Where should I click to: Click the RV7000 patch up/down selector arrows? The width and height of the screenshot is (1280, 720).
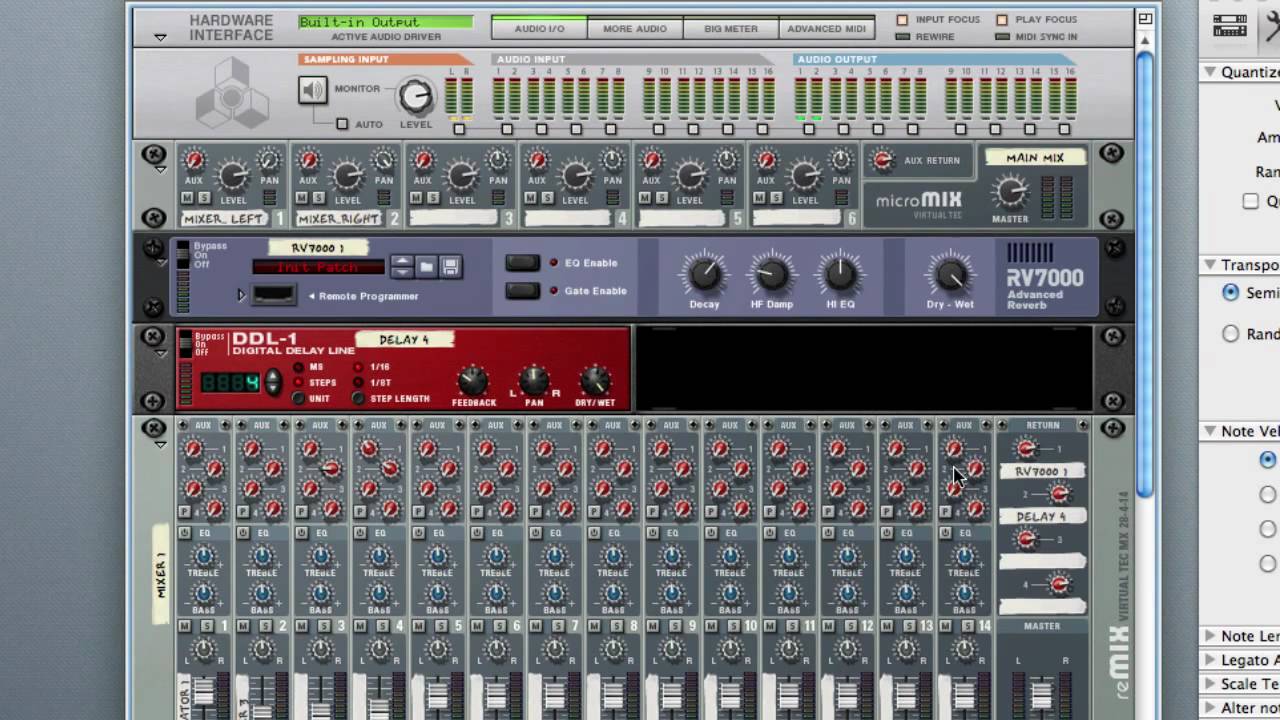401,266
